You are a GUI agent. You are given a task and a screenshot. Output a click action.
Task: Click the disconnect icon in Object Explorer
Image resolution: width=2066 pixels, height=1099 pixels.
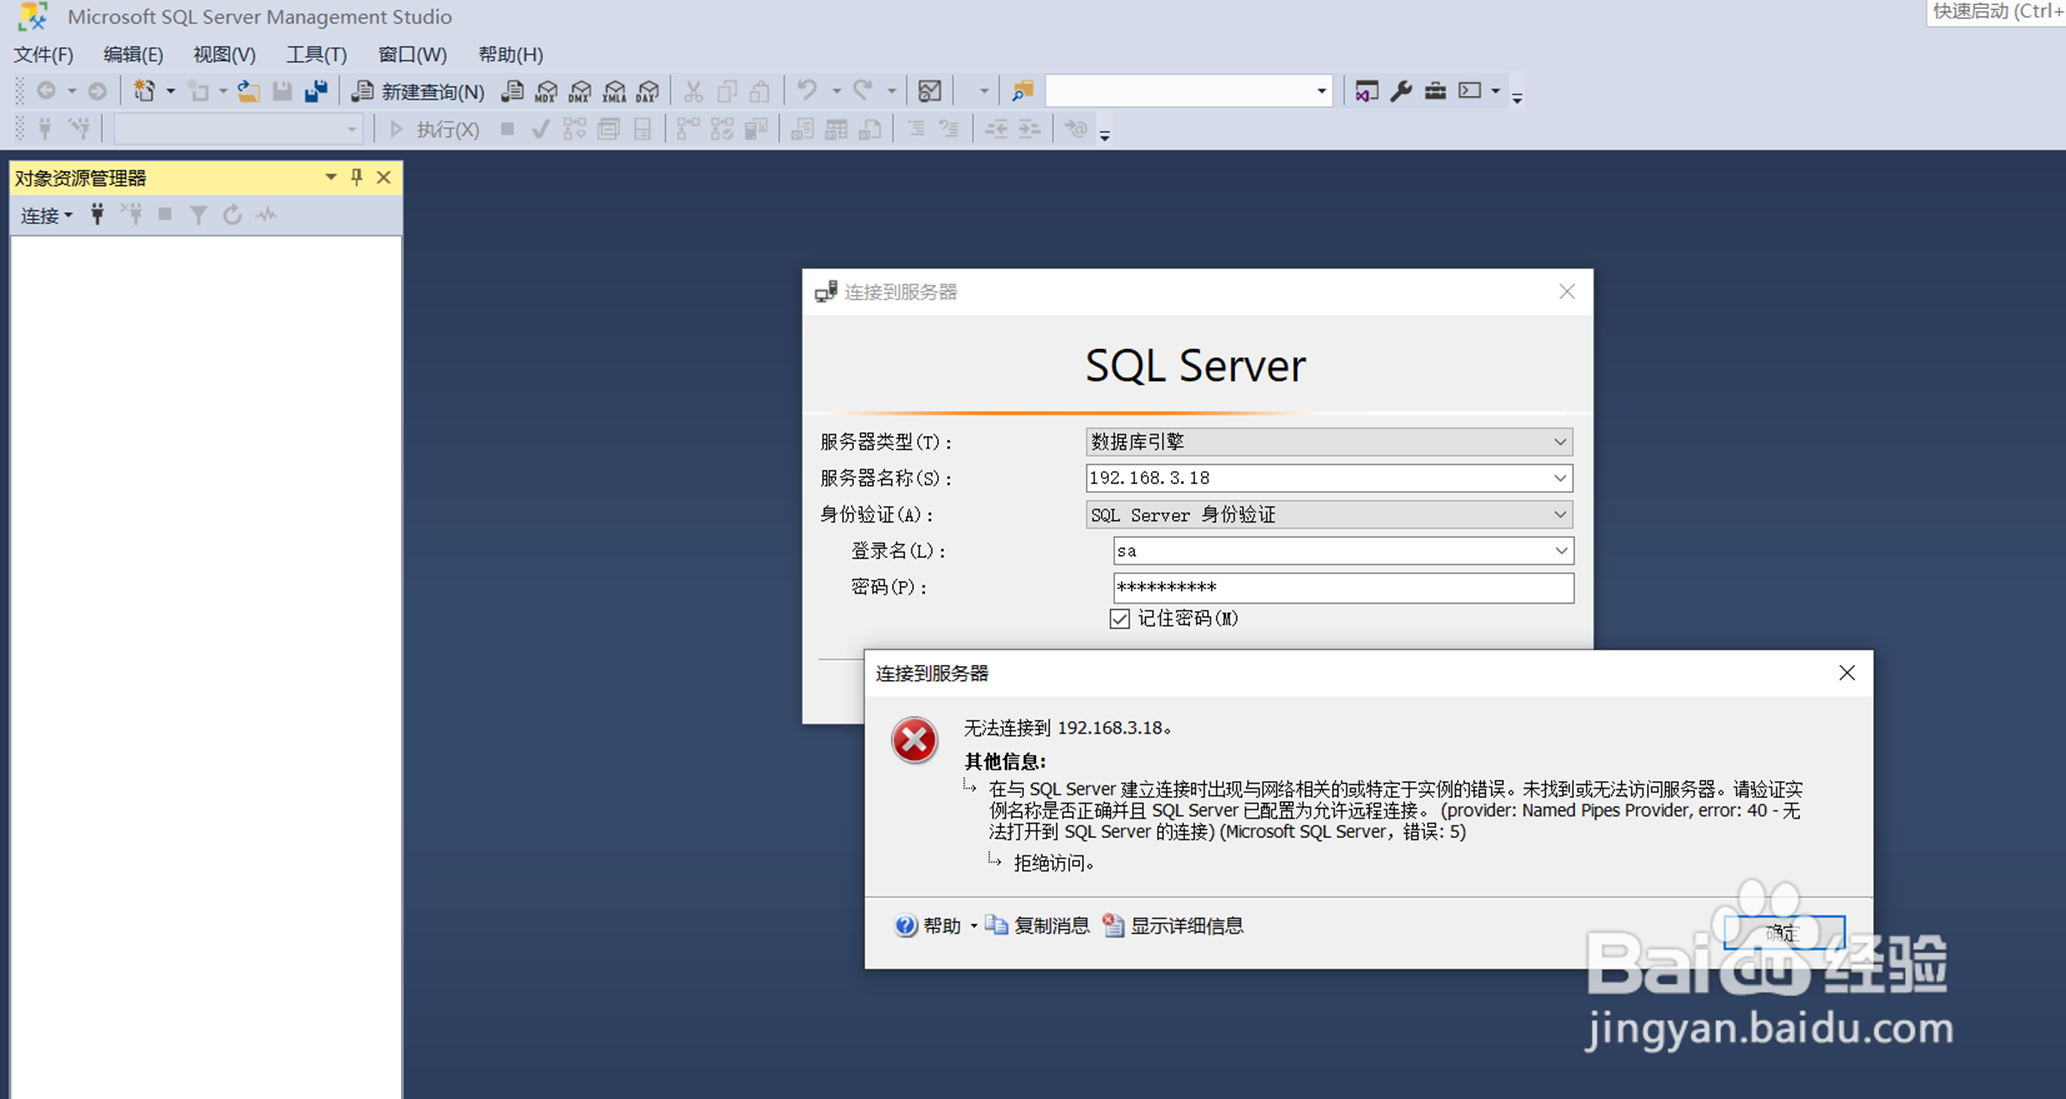click(131, 214)
